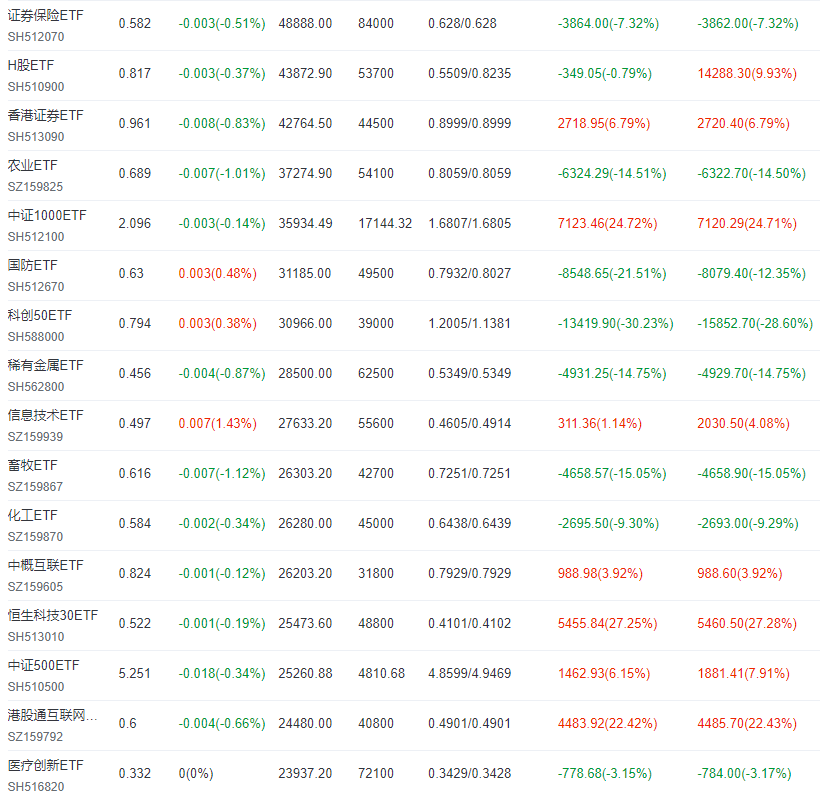Screen dimensions: 820x800
Task: Click price 5.251 in 中证500ETF row
Action: coord(135,673)
